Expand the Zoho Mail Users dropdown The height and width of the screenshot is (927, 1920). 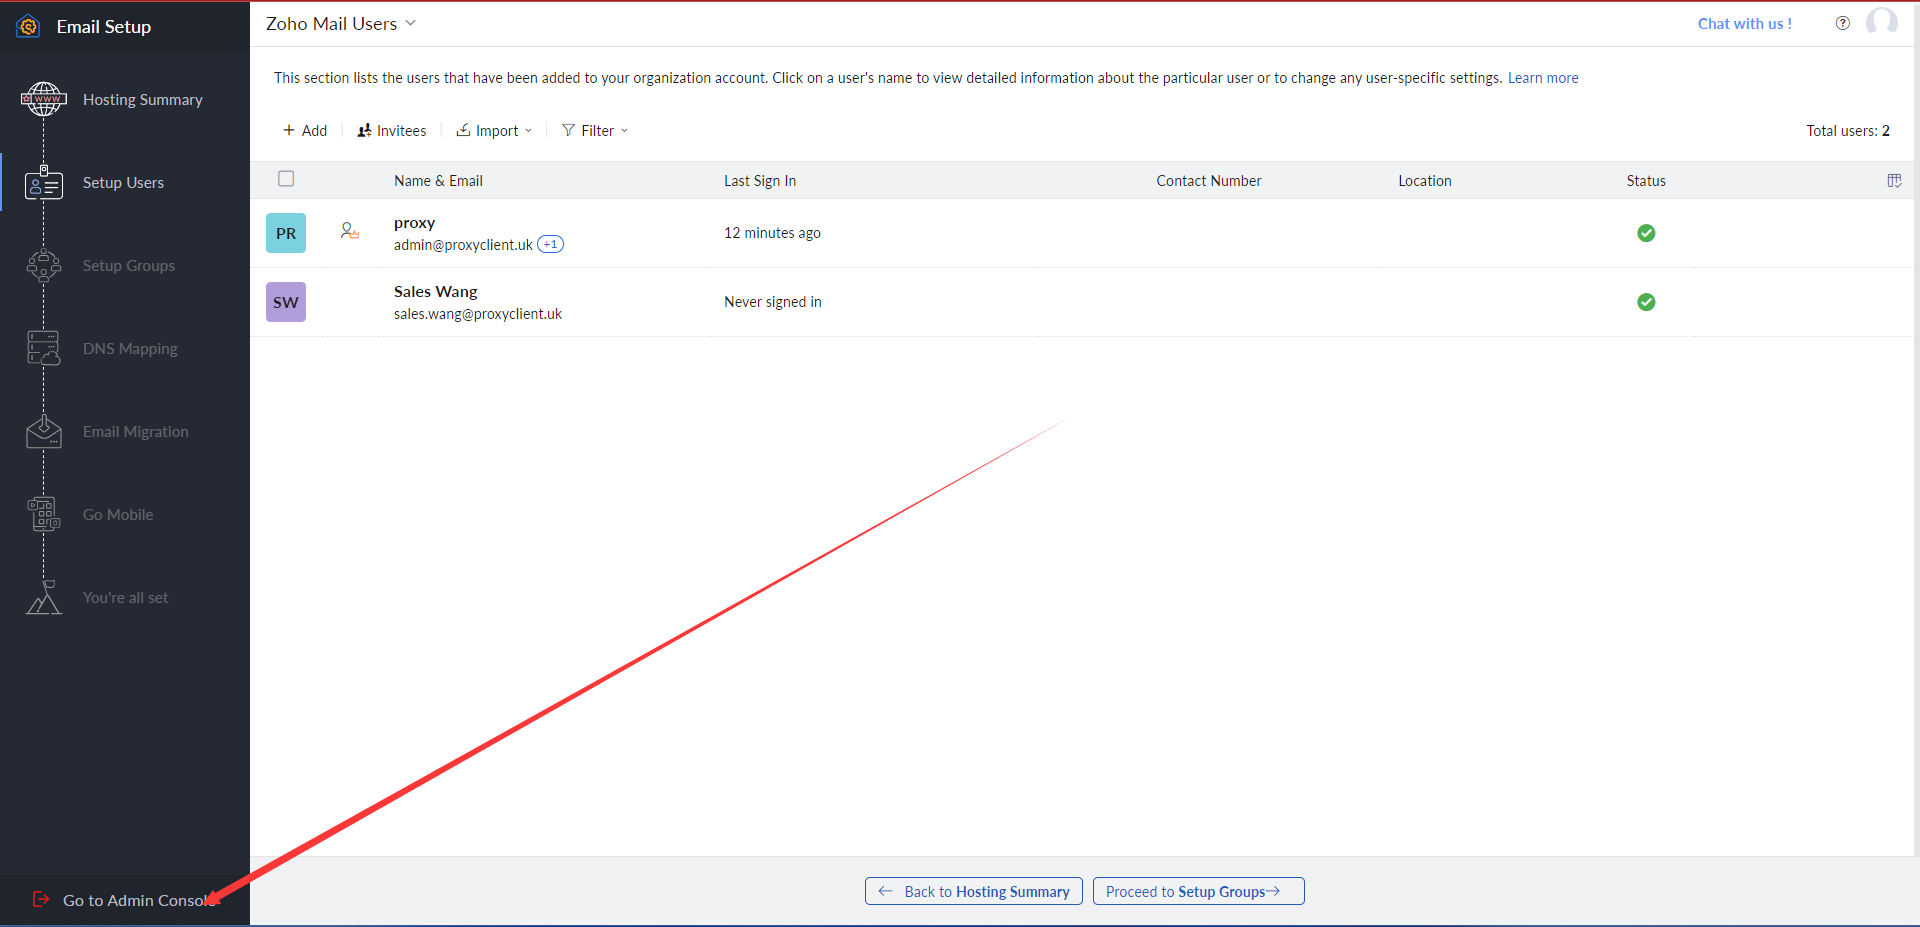410,23
